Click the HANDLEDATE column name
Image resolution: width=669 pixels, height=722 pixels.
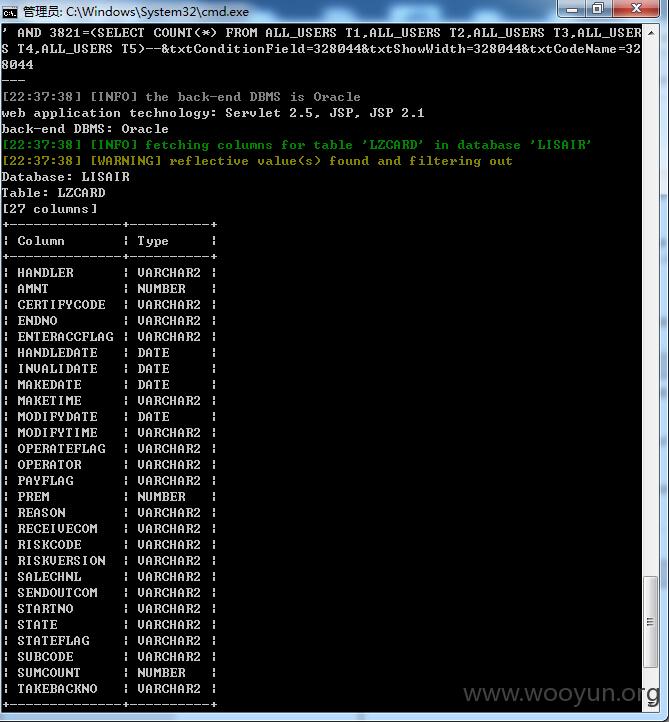57,353
